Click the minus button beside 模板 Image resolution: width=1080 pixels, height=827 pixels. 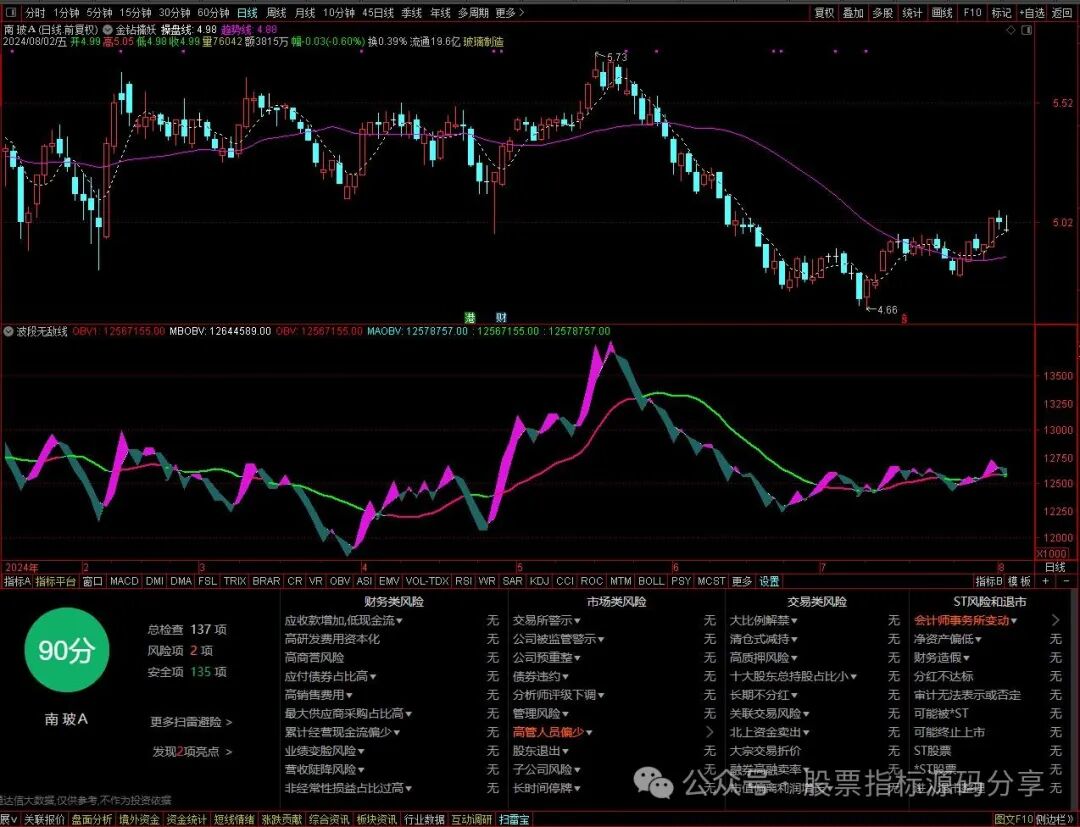[x=1066, y=581]
